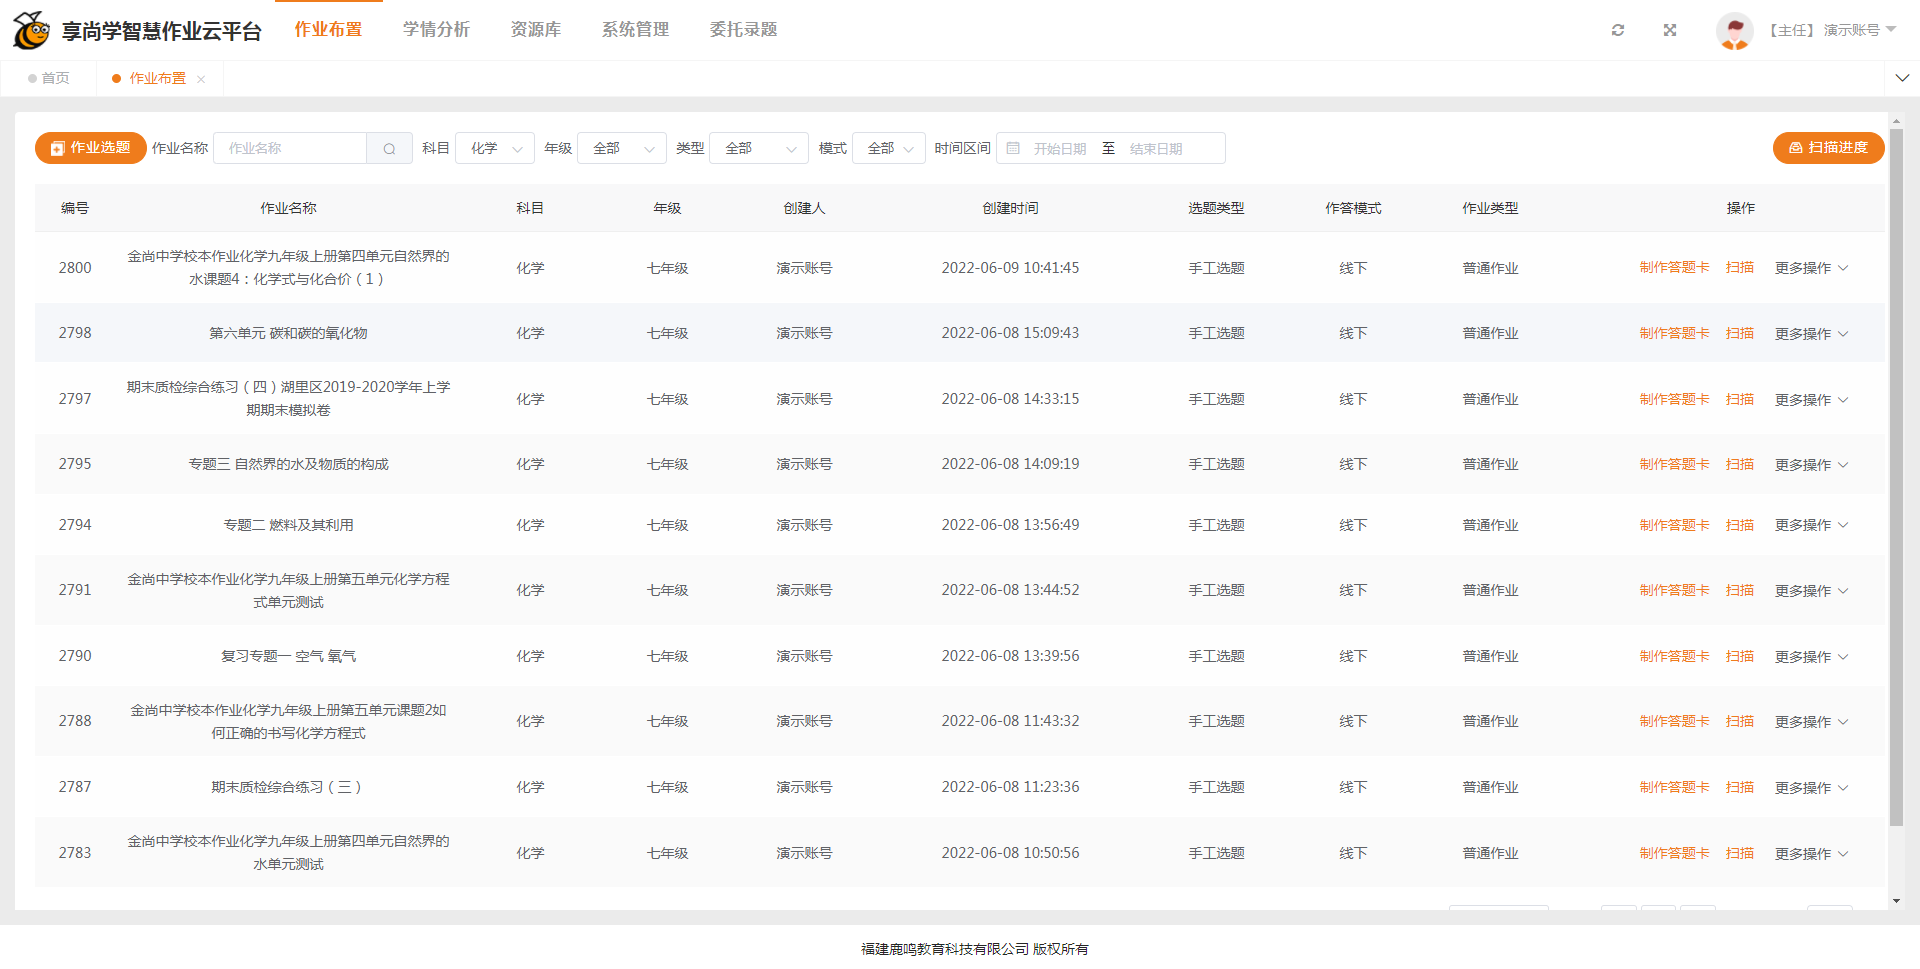Toggle fullscreen with the expand icon

[1670, 30]
